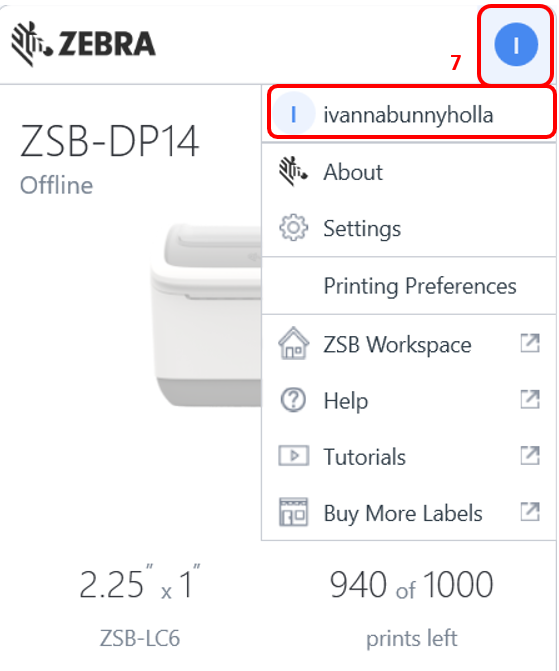
Task: Click the printer image thumbnail
Action: pyautogui.click(x=206, y=315)
